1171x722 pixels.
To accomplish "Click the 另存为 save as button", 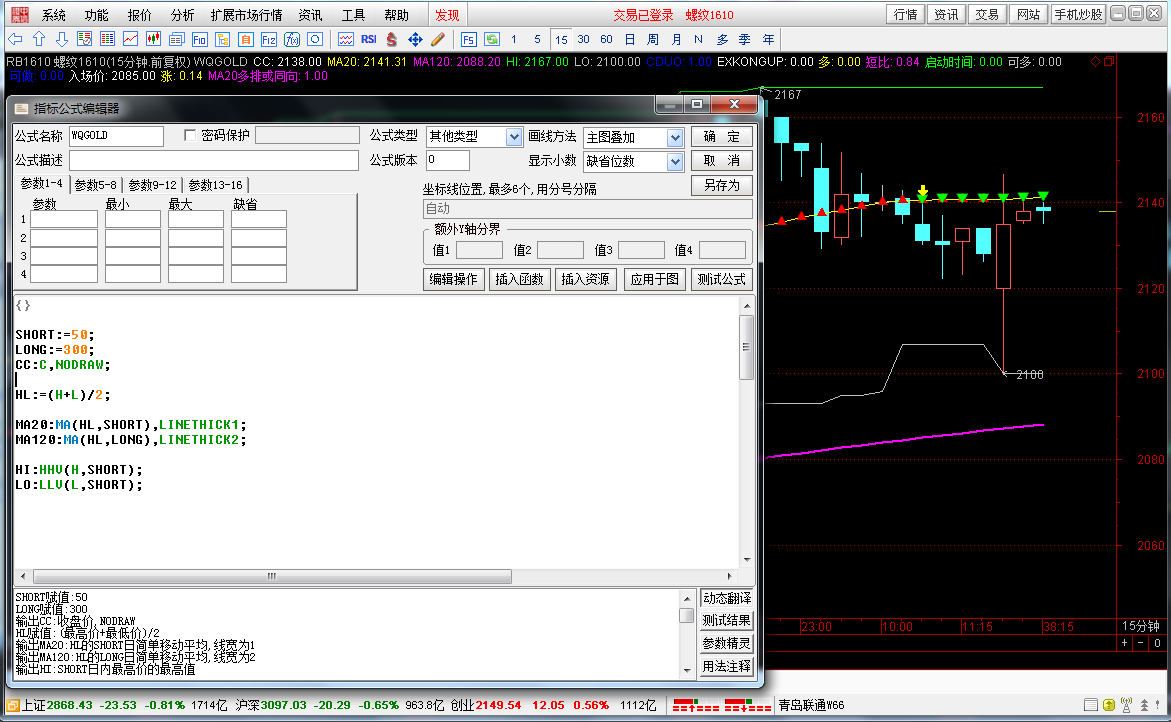I will coord(721,185).
